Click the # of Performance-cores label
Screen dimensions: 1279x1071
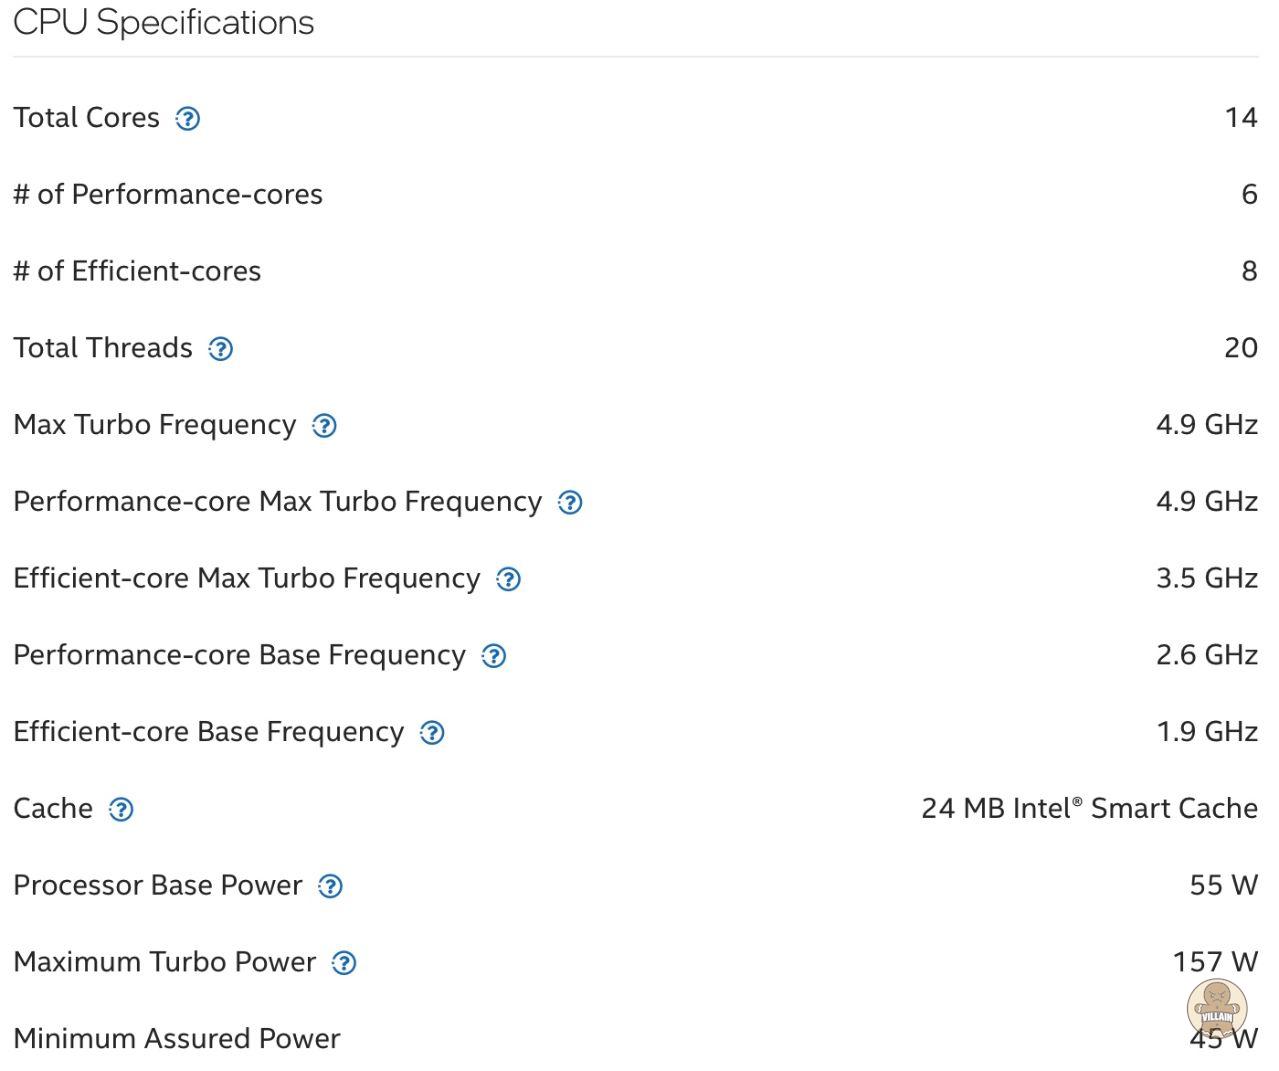pyautogui.click(x=168, y=194)
